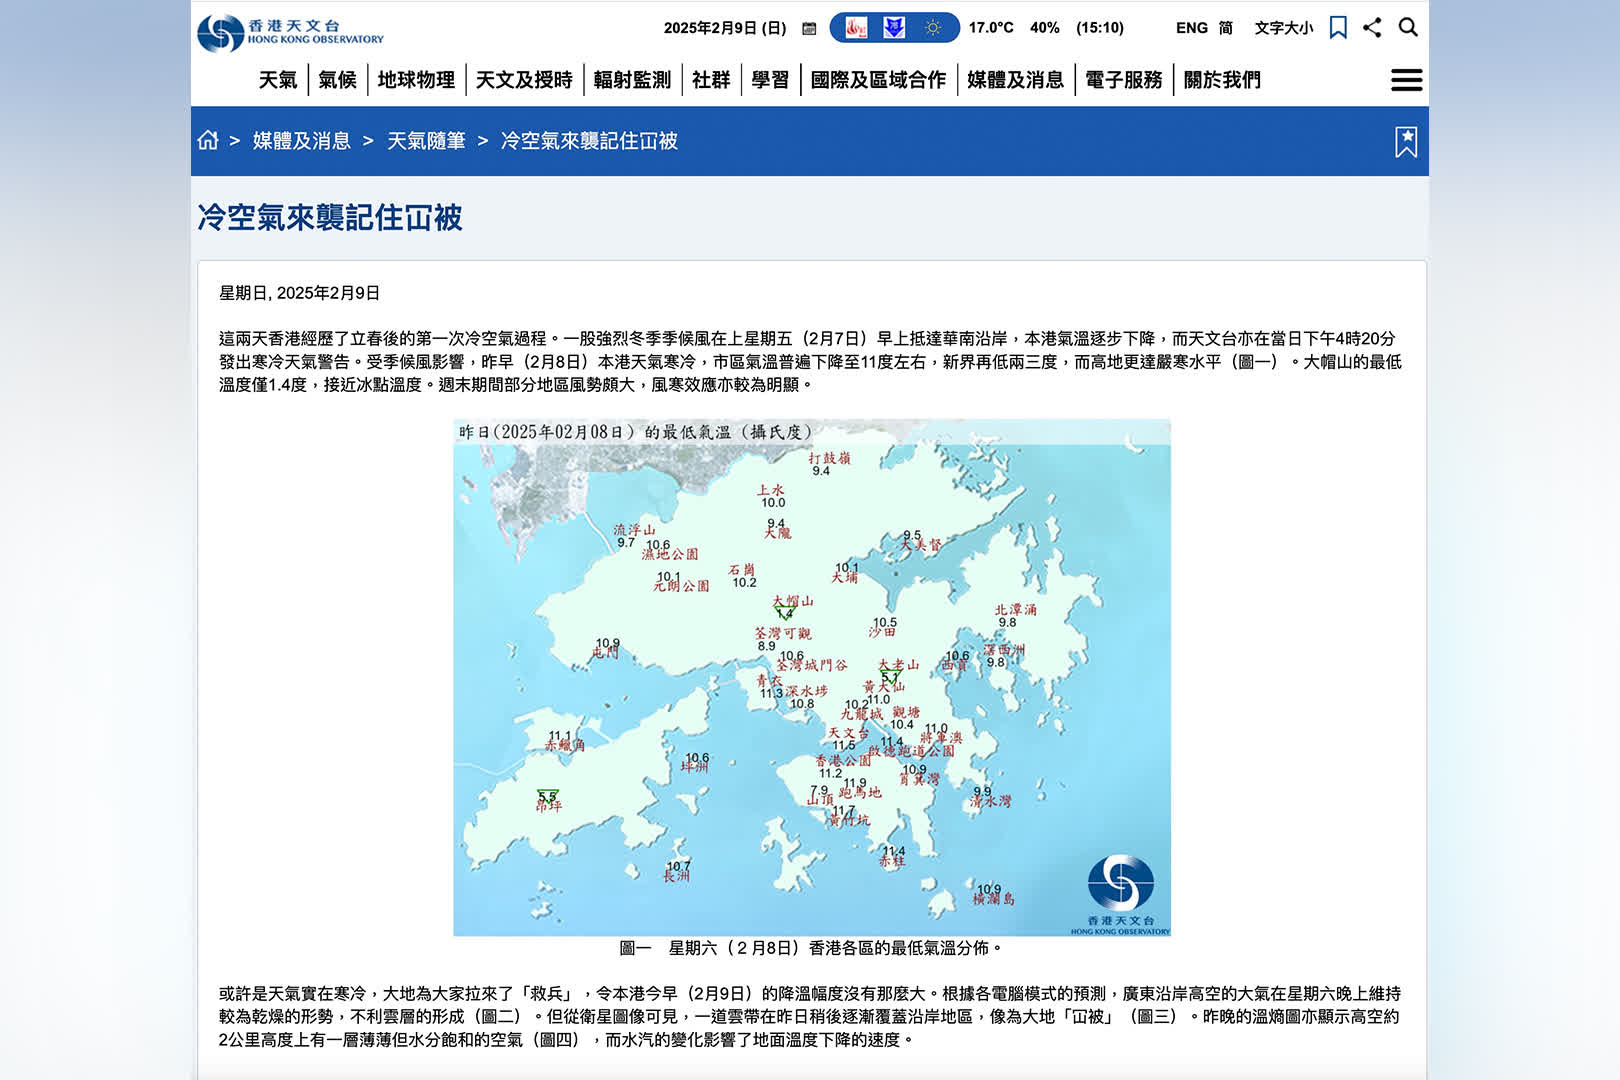This screenshot has height=1080, width=1620.
Task: Switch language to ENG
Action: (1191, 28)
